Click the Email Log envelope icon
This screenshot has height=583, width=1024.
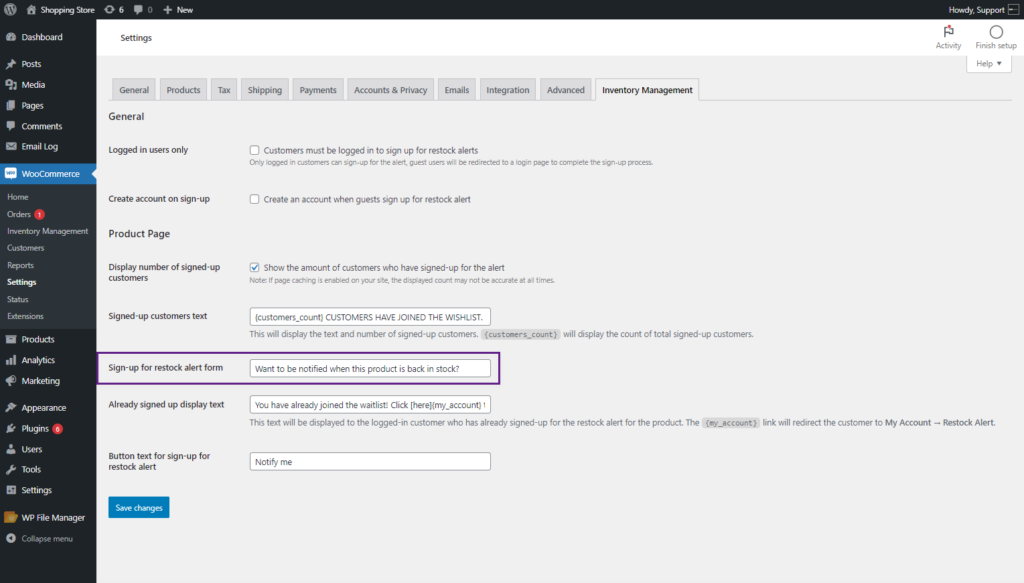(x=11, y=146)
